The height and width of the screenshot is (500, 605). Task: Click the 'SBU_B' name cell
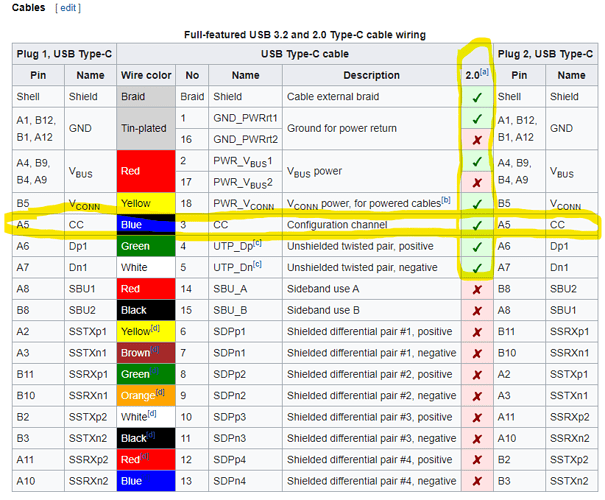tap(245, 310)
